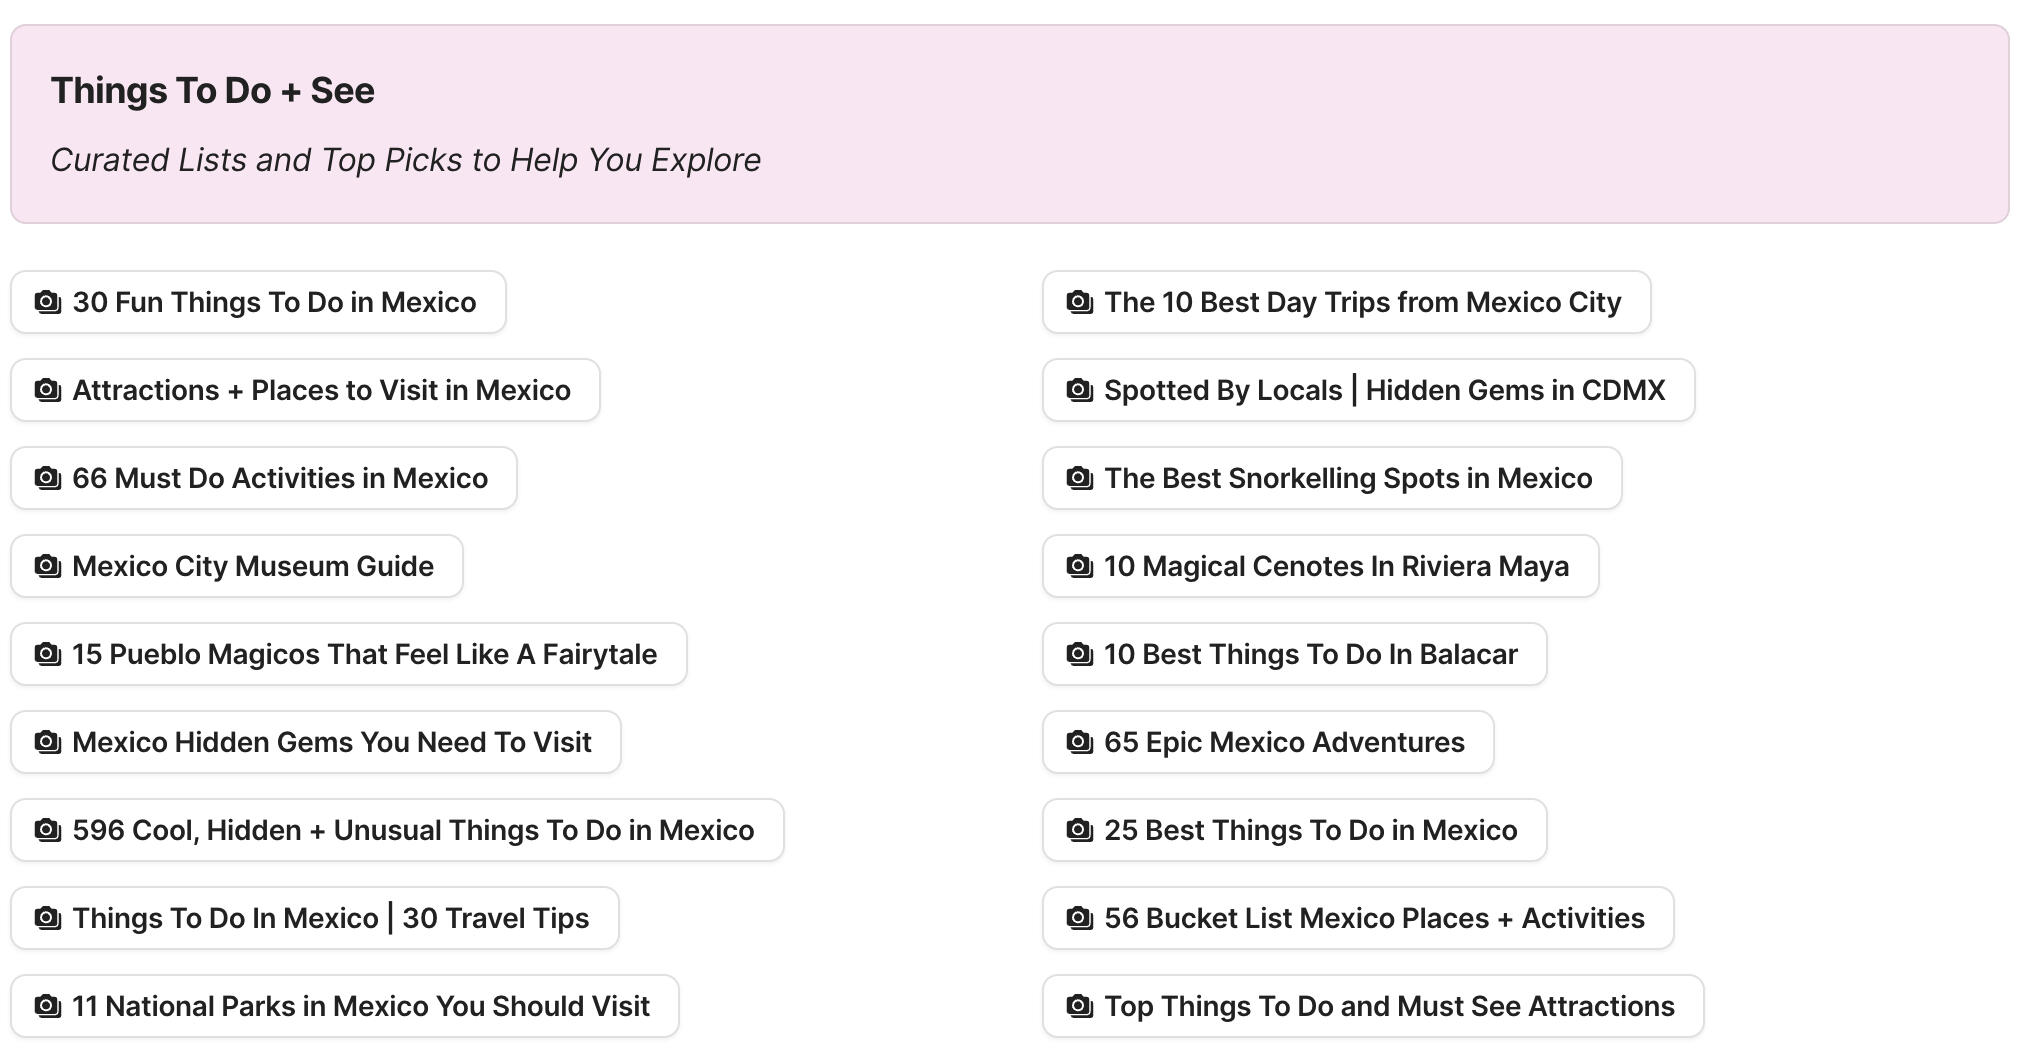Click the camera icon on "56 Bucket List Mexico Places + Activities"
2024x1056 pixels.
pos(1078,918)
